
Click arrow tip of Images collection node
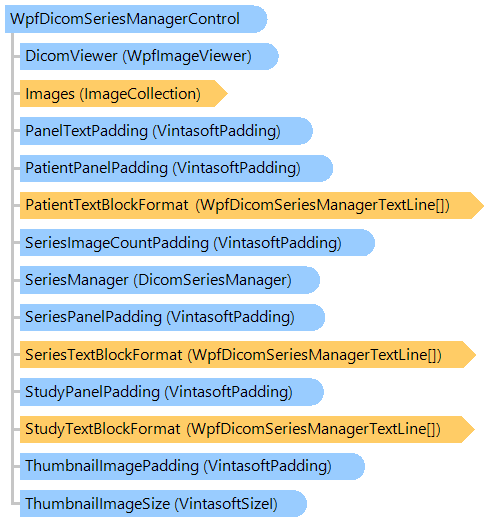[x=221, y=94]
